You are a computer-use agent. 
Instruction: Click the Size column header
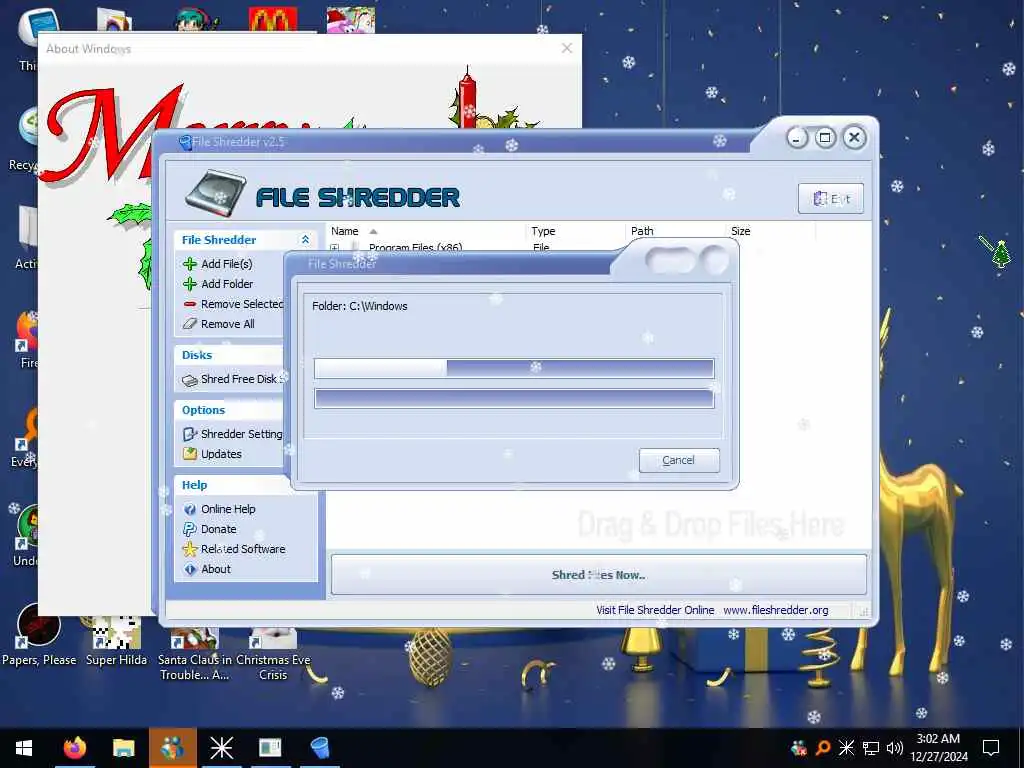[x=741, y=231]
